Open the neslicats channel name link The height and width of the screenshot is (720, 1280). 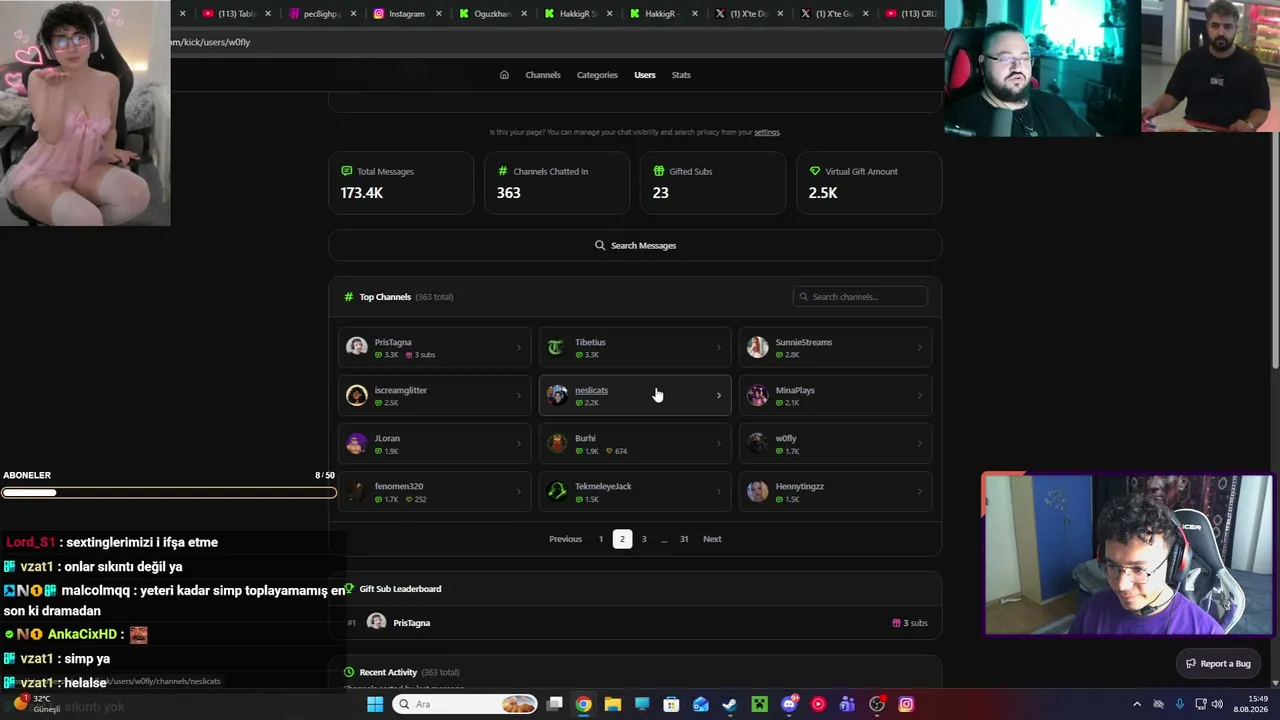coord(591,390)
